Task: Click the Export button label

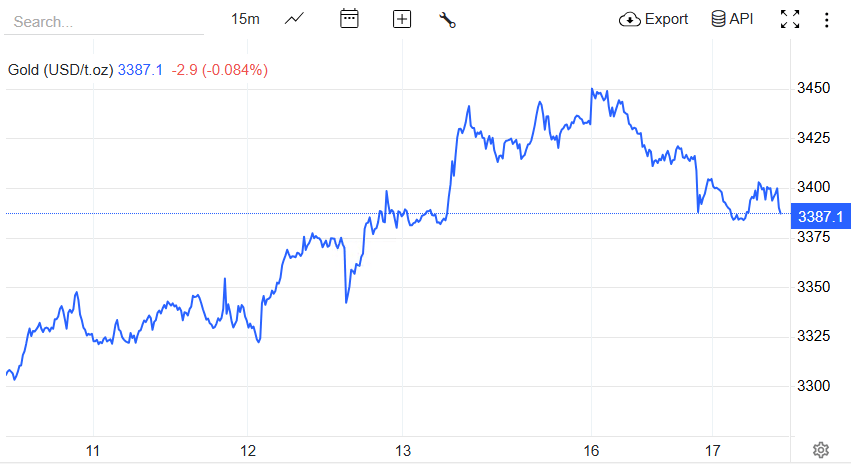Action: coord(666,20)
